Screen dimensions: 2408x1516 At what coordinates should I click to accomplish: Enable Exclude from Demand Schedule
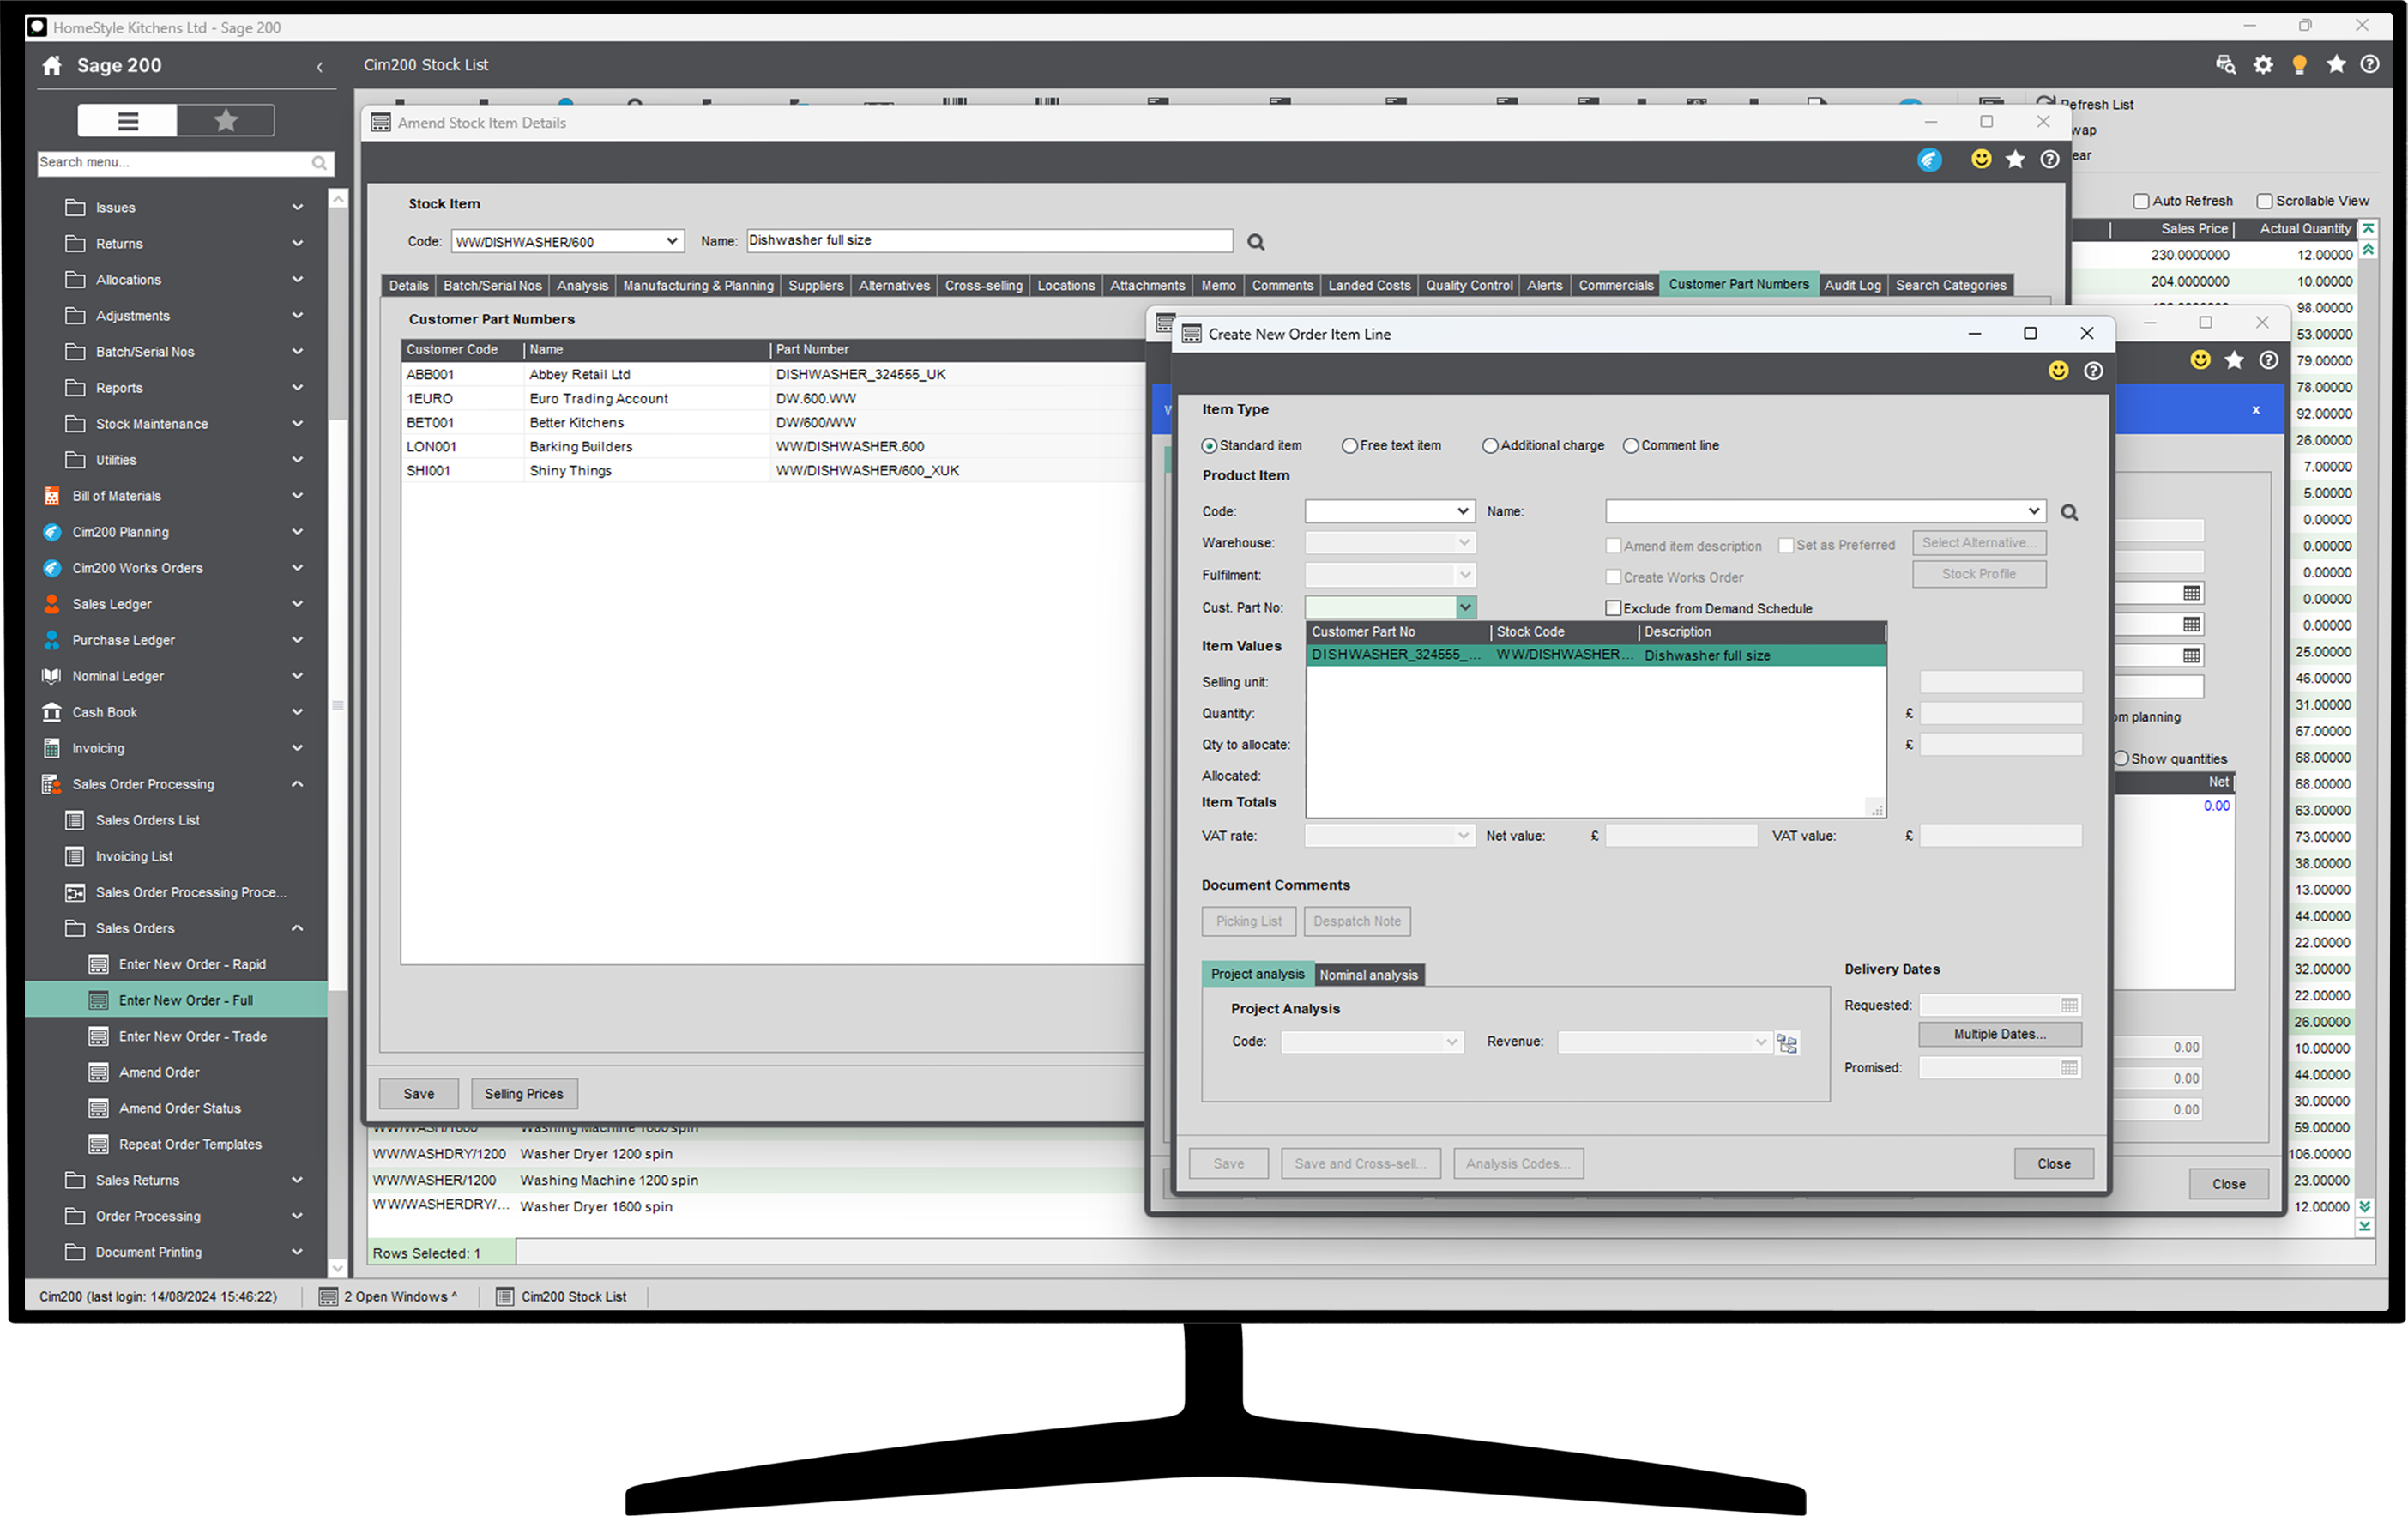[x=1612, y=607]
